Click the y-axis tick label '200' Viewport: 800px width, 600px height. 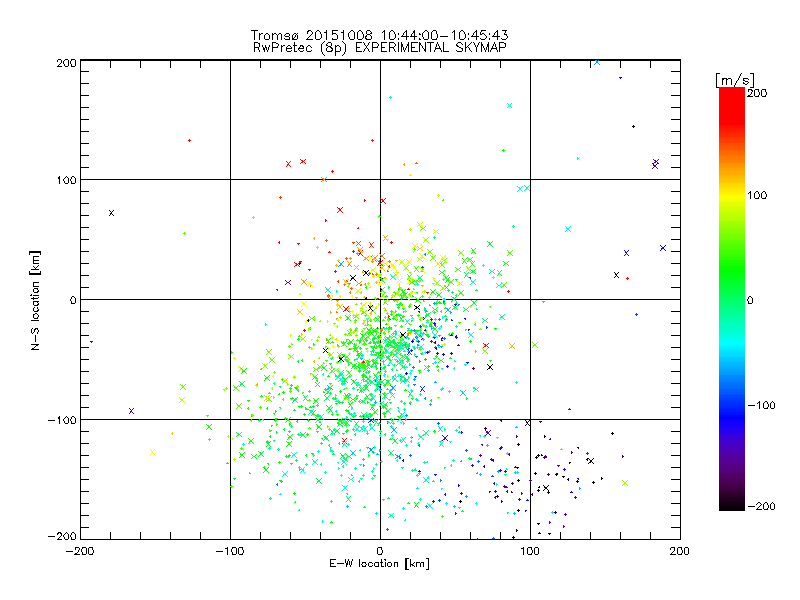(x=66, y=63)
